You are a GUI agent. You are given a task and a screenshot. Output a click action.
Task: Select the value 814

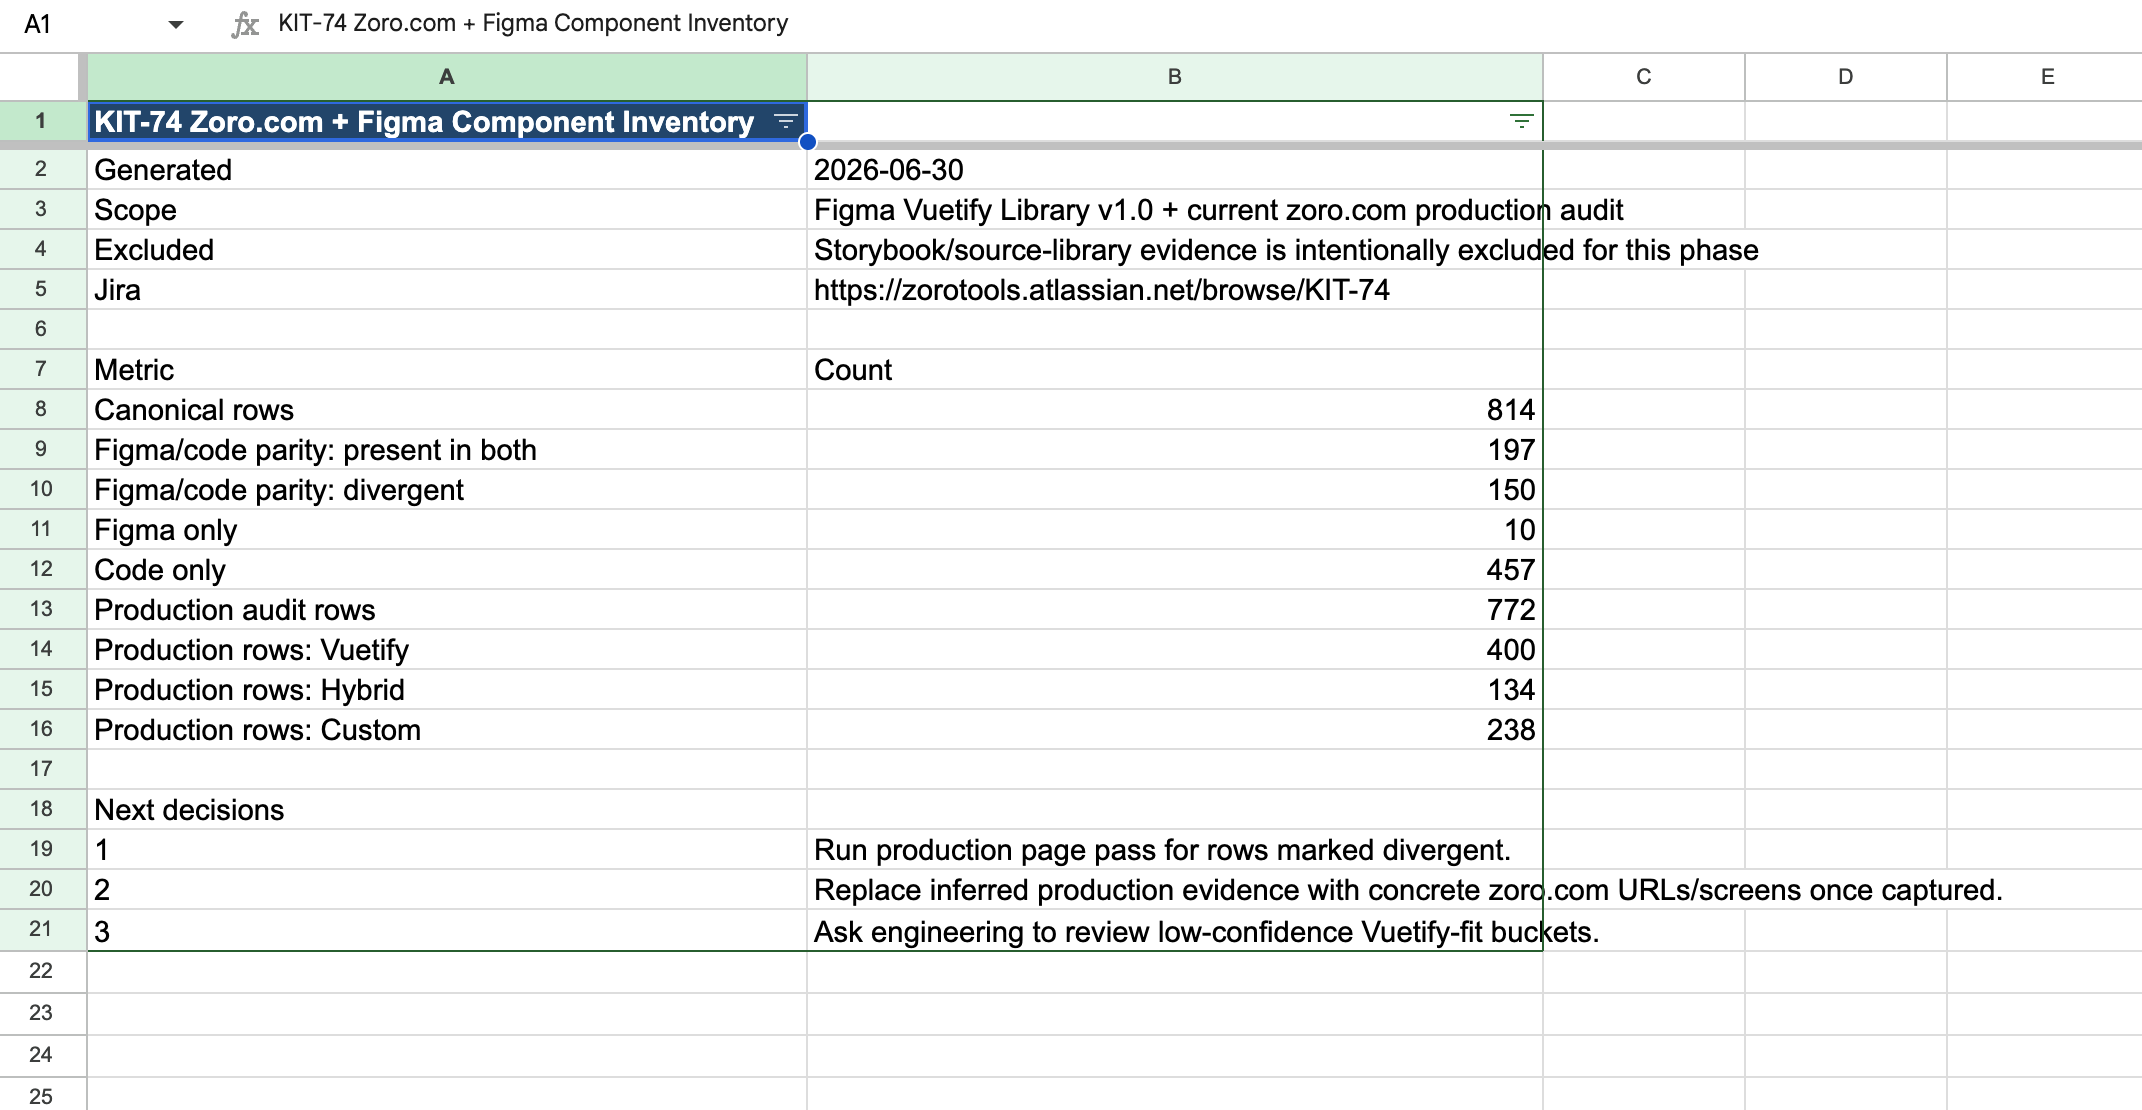pyautogui.click(x=1174, y=409)
